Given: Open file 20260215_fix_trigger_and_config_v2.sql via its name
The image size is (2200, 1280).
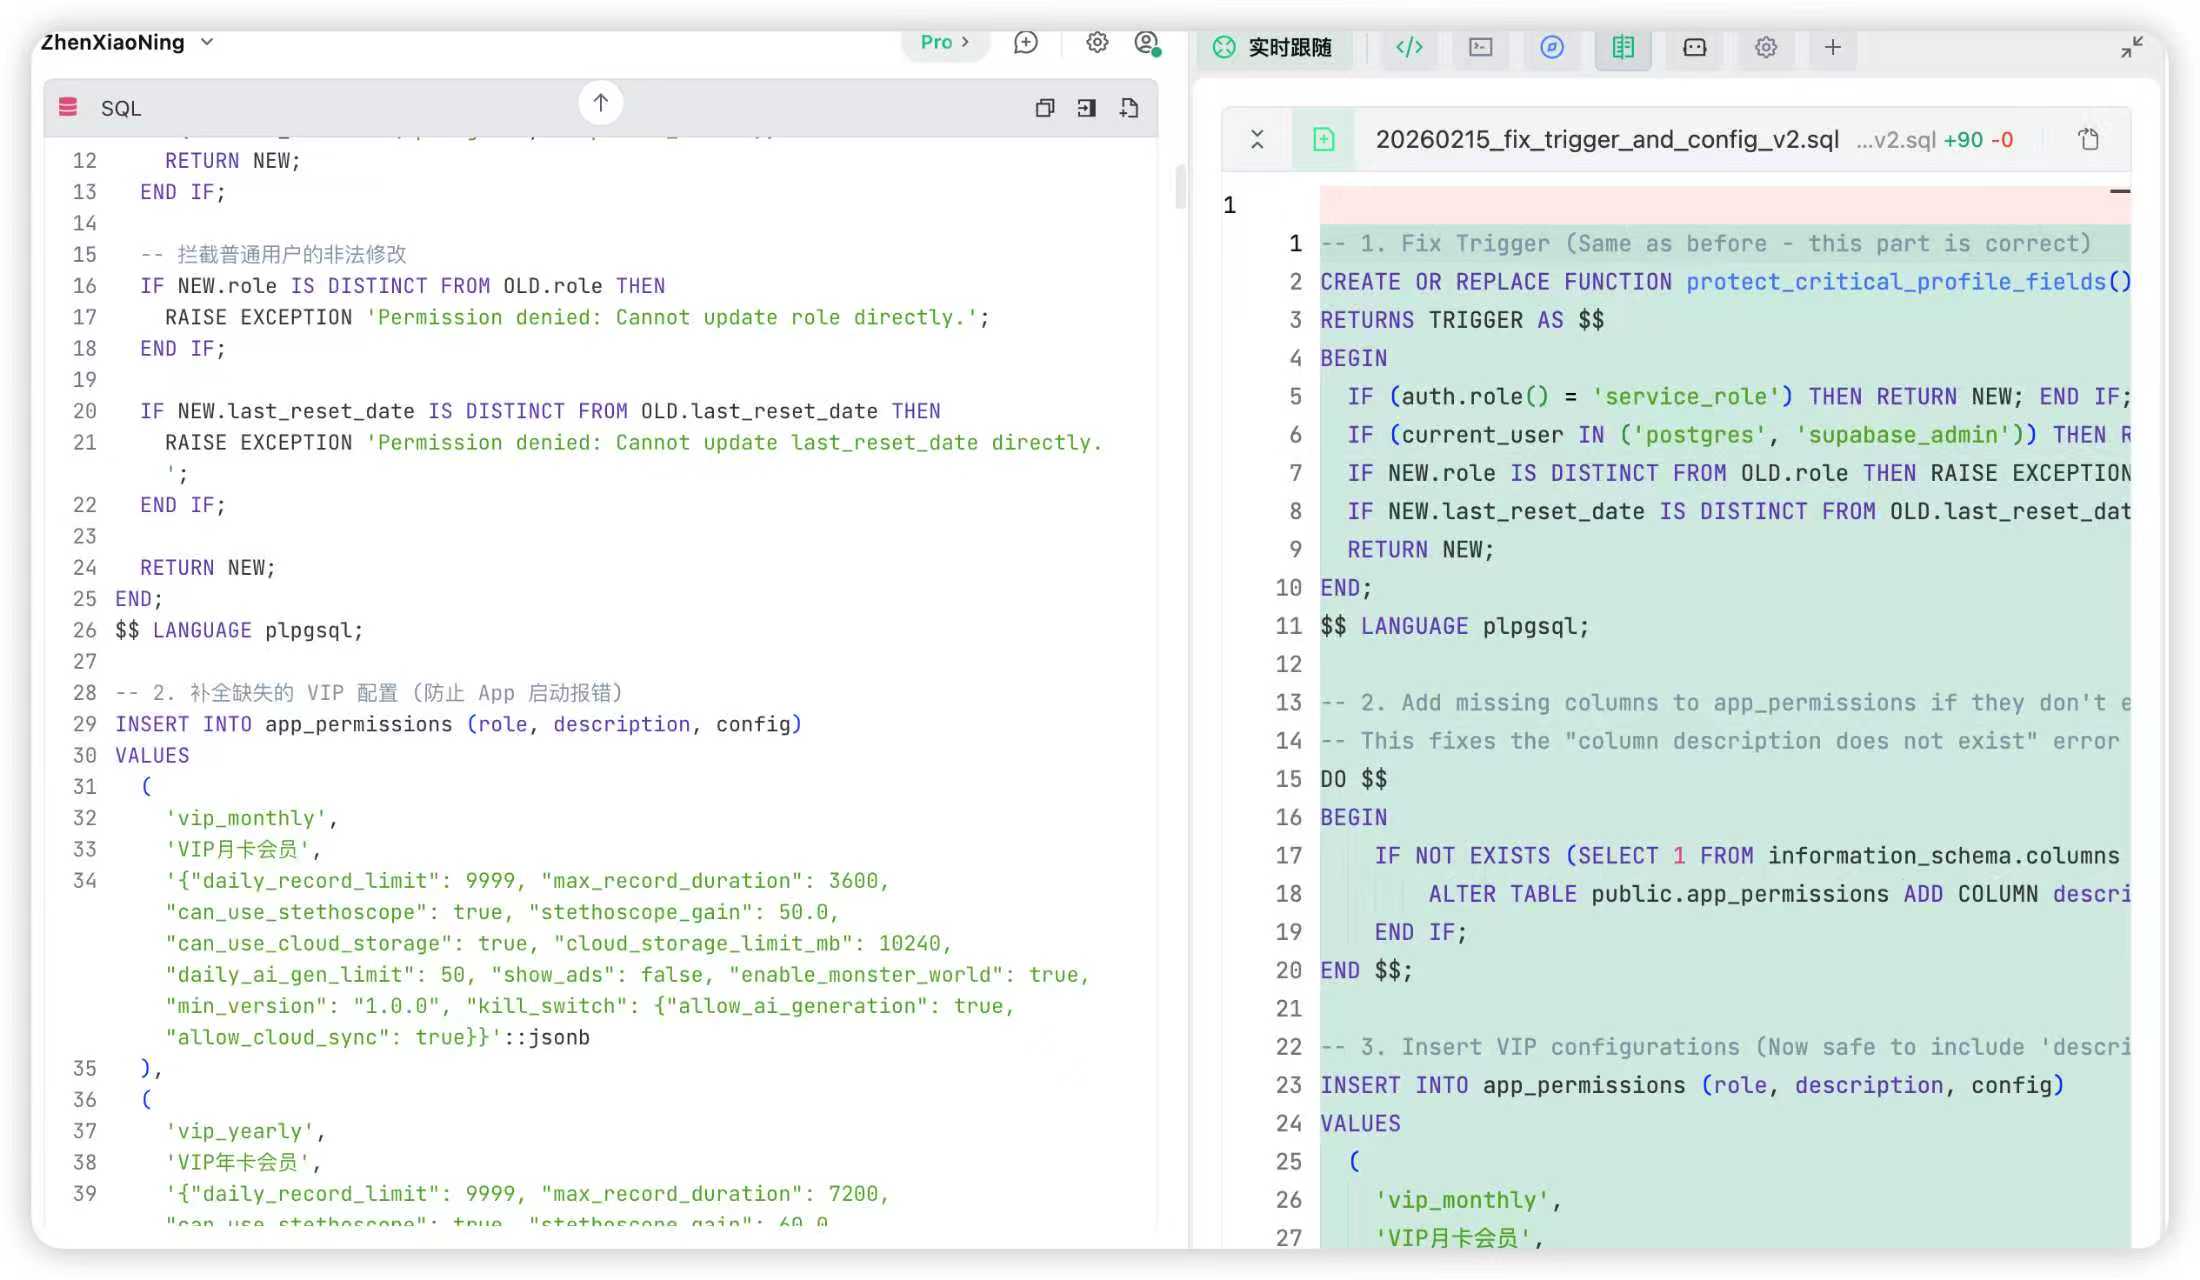Looking at the screenshot, I should click(x=1606, y=139).
